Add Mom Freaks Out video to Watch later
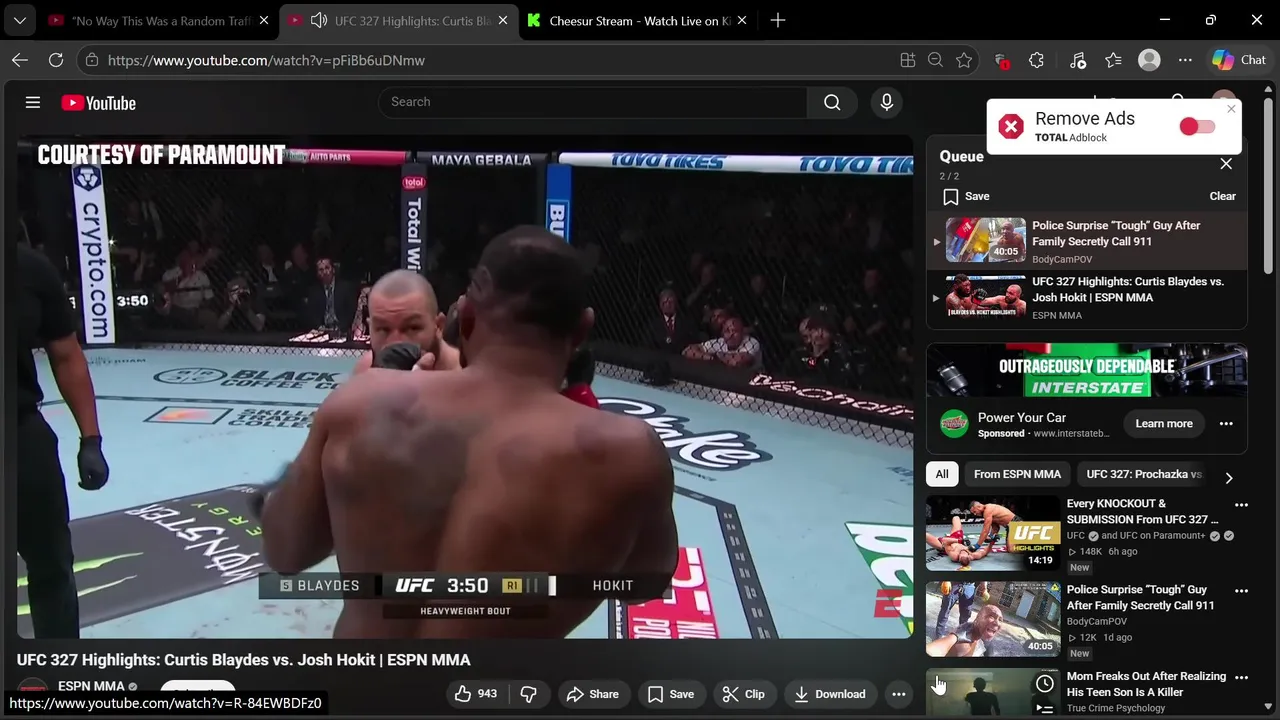 tap(1044, 684)
